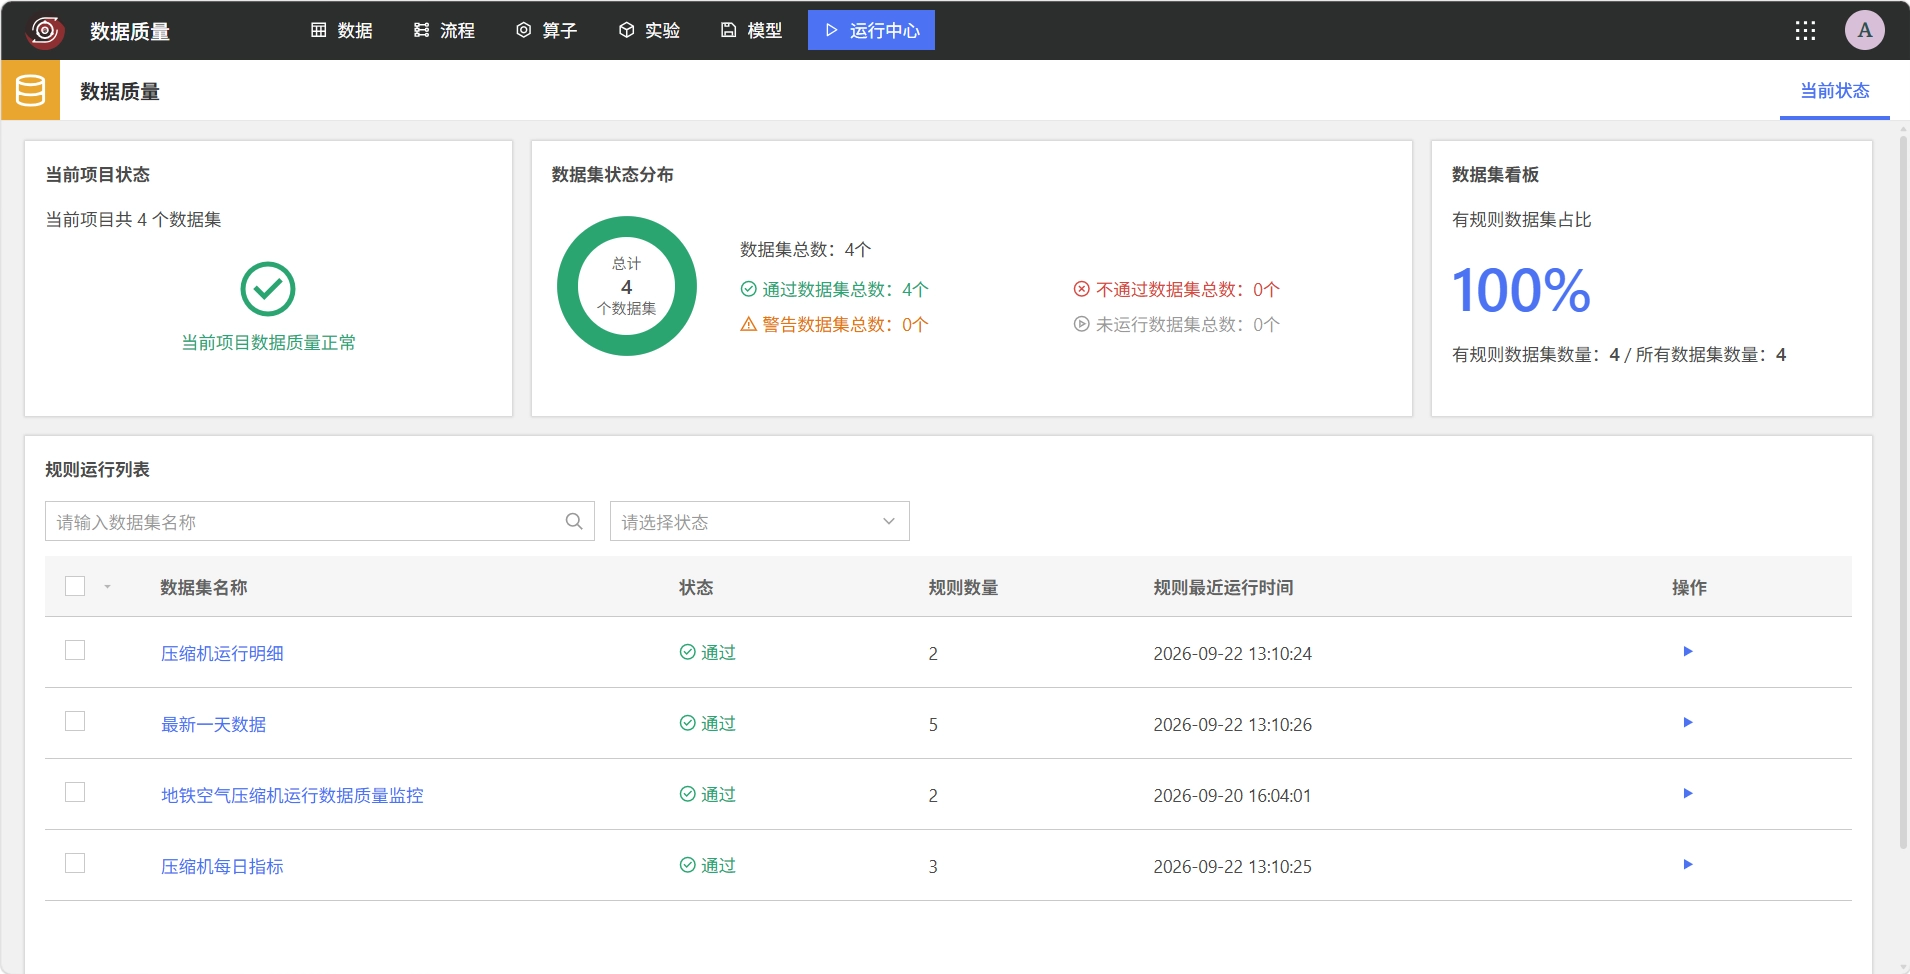1910x974 pixels.
Task: Check the box for 压缩机每日指标 row
Action: click(x=75, y=863)
